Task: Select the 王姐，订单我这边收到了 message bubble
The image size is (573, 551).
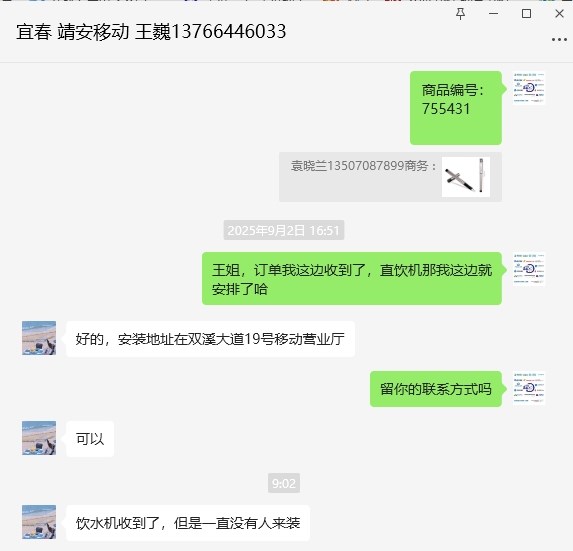Action: [352, 278]
